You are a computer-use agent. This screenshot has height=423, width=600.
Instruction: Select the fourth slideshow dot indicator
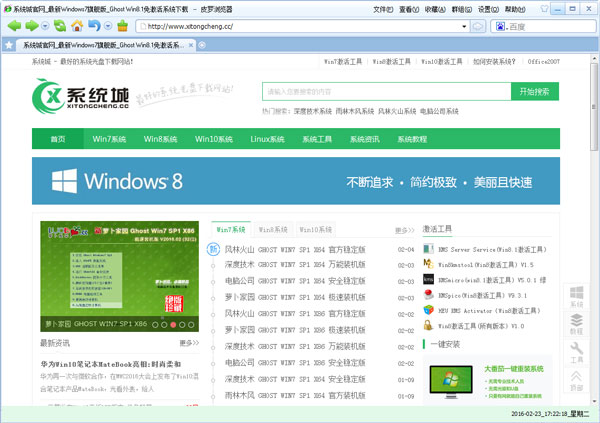pos(182,325)
